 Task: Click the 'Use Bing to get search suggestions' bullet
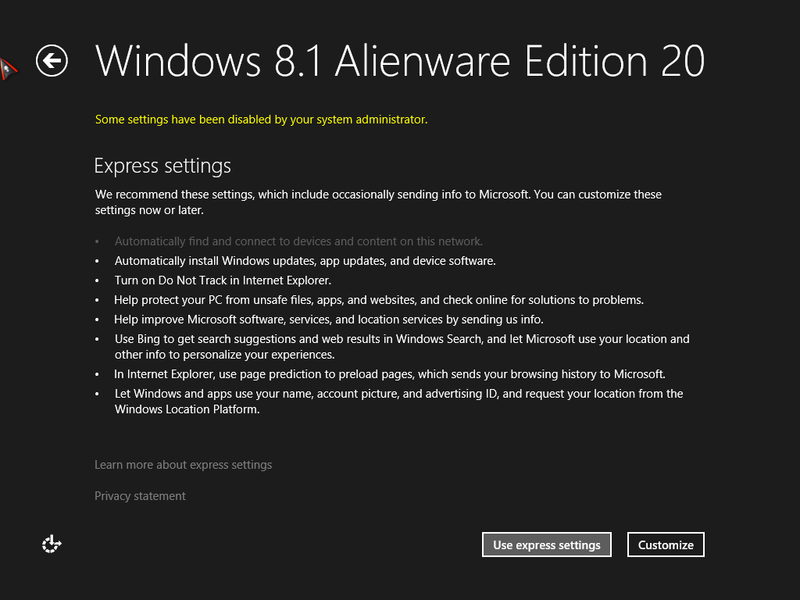coord(402,346)
